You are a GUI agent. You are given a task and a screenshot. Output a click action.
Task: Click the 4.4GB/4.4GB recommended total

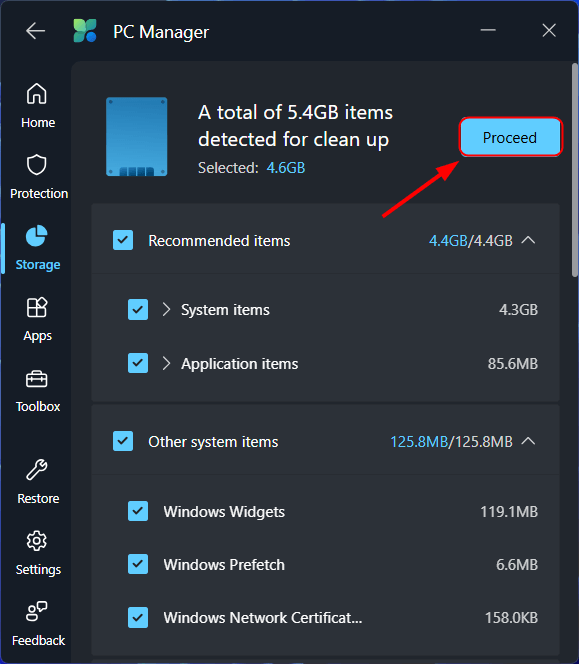[471, 241]
